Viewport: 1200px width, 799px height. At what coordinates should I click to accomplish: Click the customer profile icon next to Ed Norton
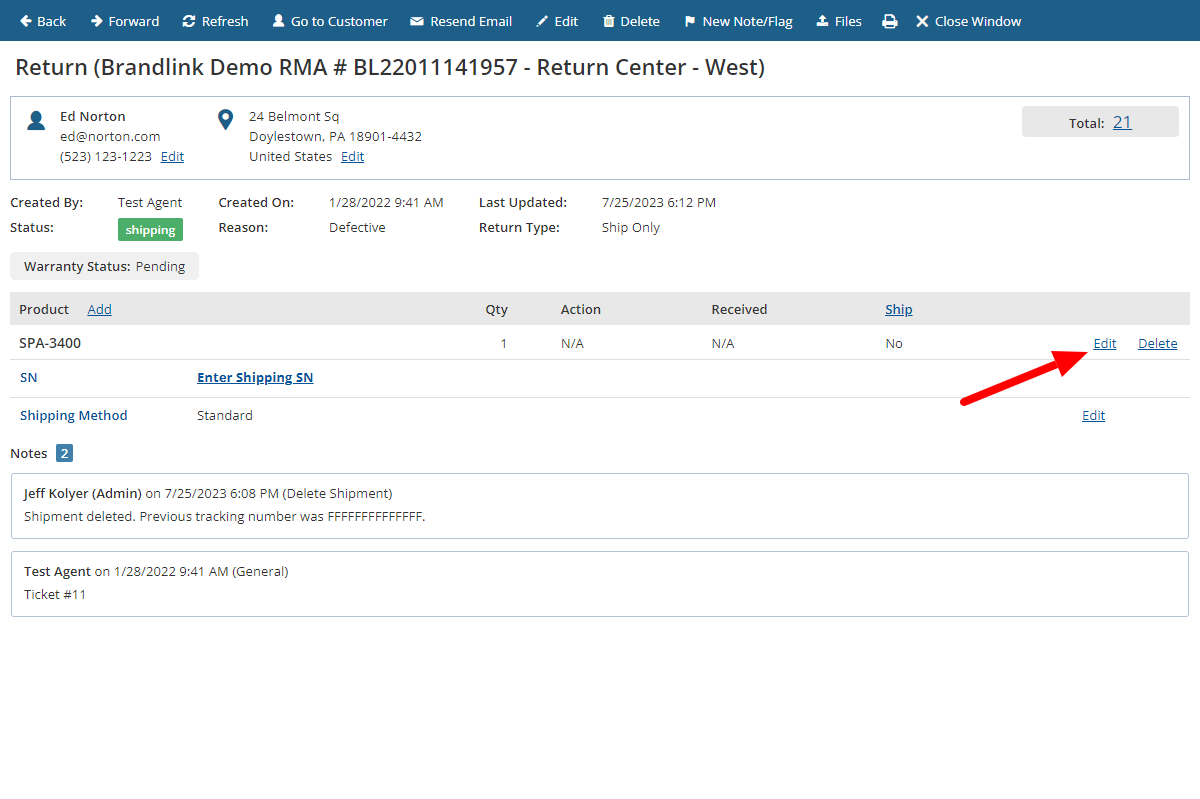[36, 119]
